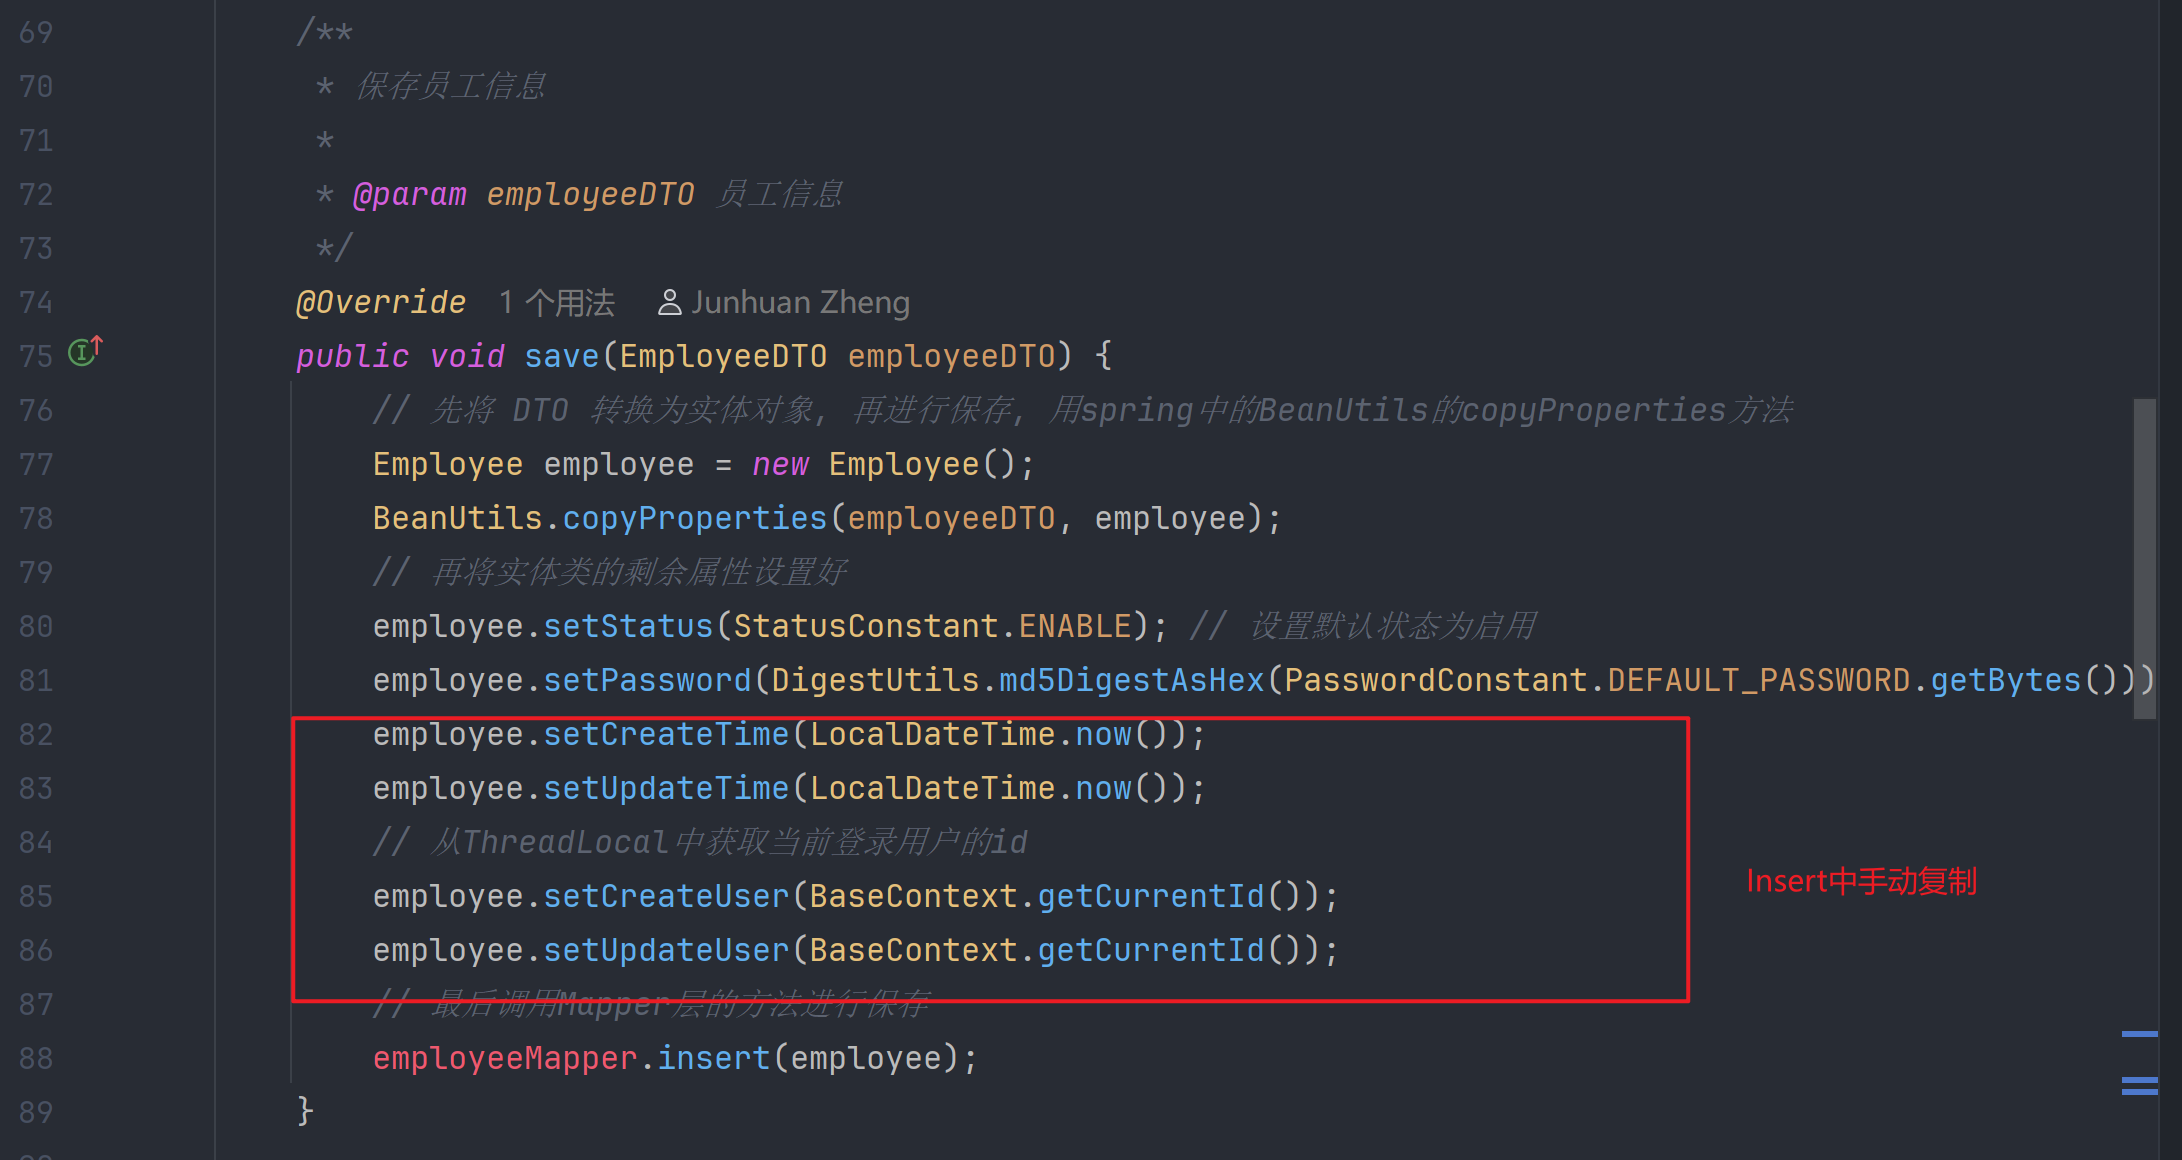2182x1160 pixels.
Task: Click the StatusConstant class reference
Action: click(865, 626)
